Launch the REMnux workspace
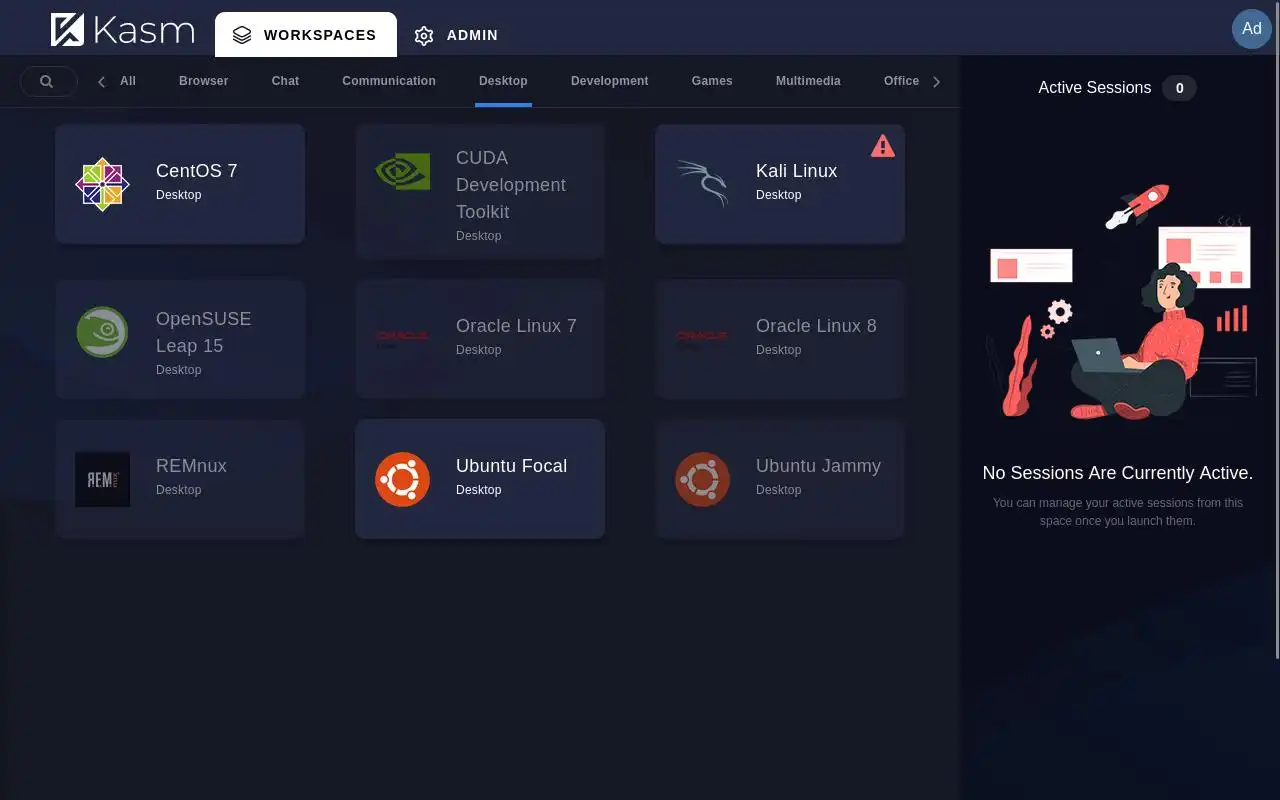 180,479
